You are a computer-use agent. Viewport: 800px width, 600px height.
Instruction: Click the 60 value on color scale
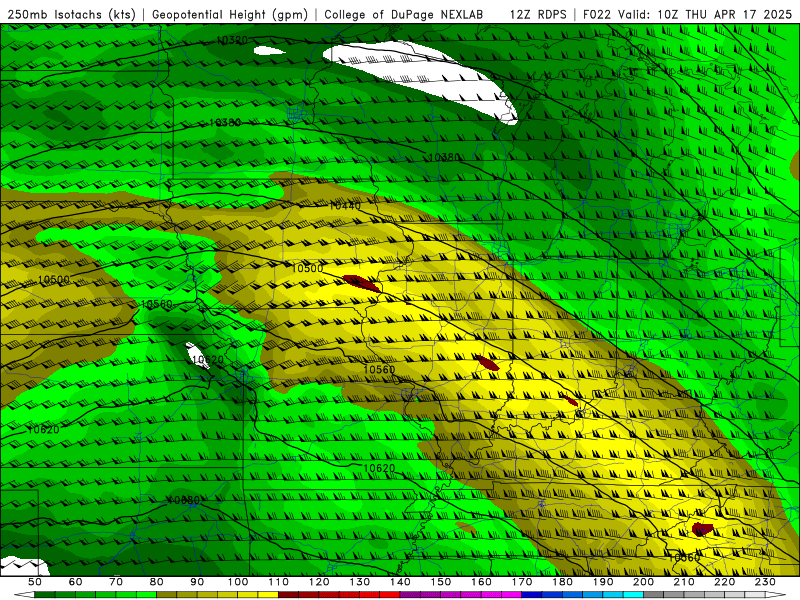(76, 582)
